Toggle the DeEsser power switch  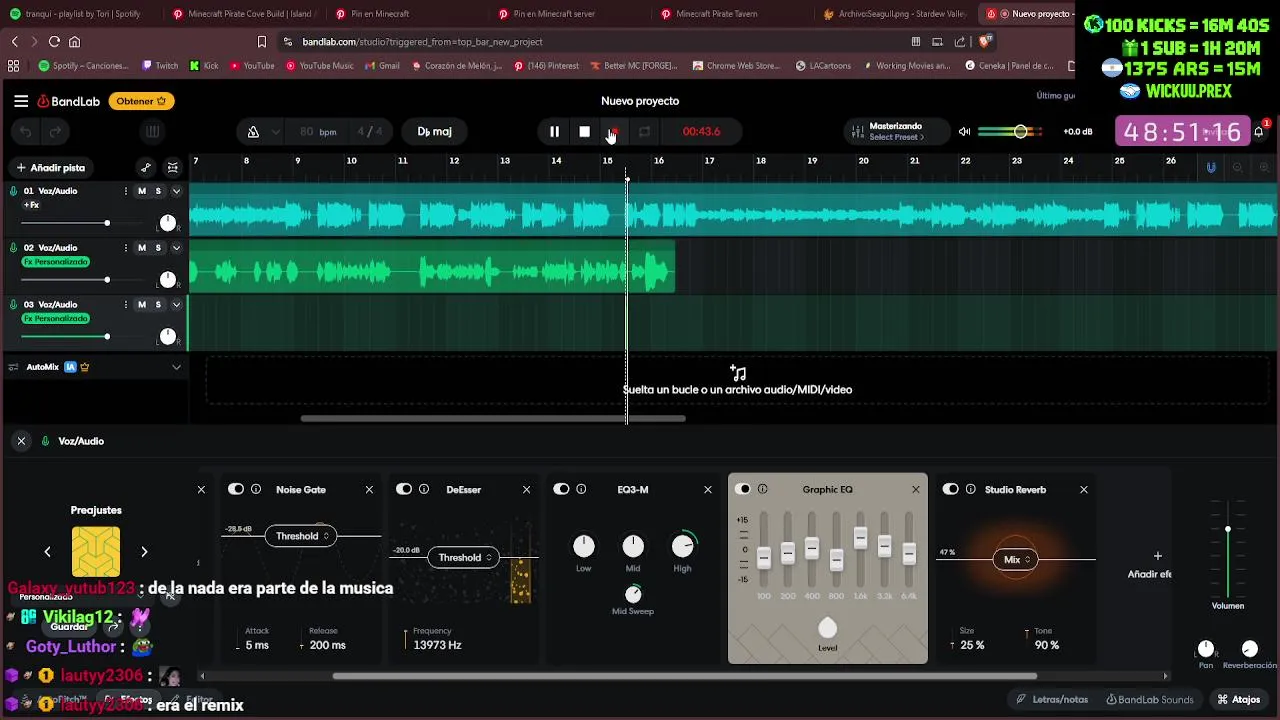404,489
